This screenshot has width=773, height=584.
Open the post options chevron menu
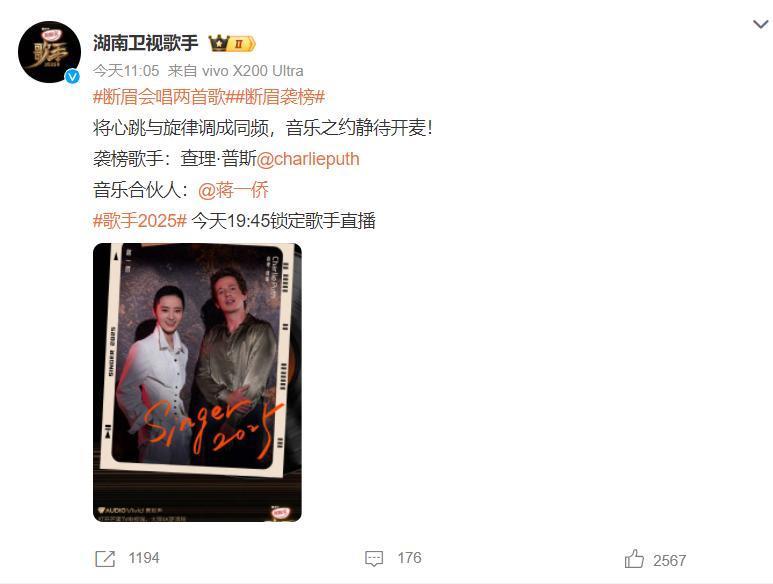coord(761,24)
